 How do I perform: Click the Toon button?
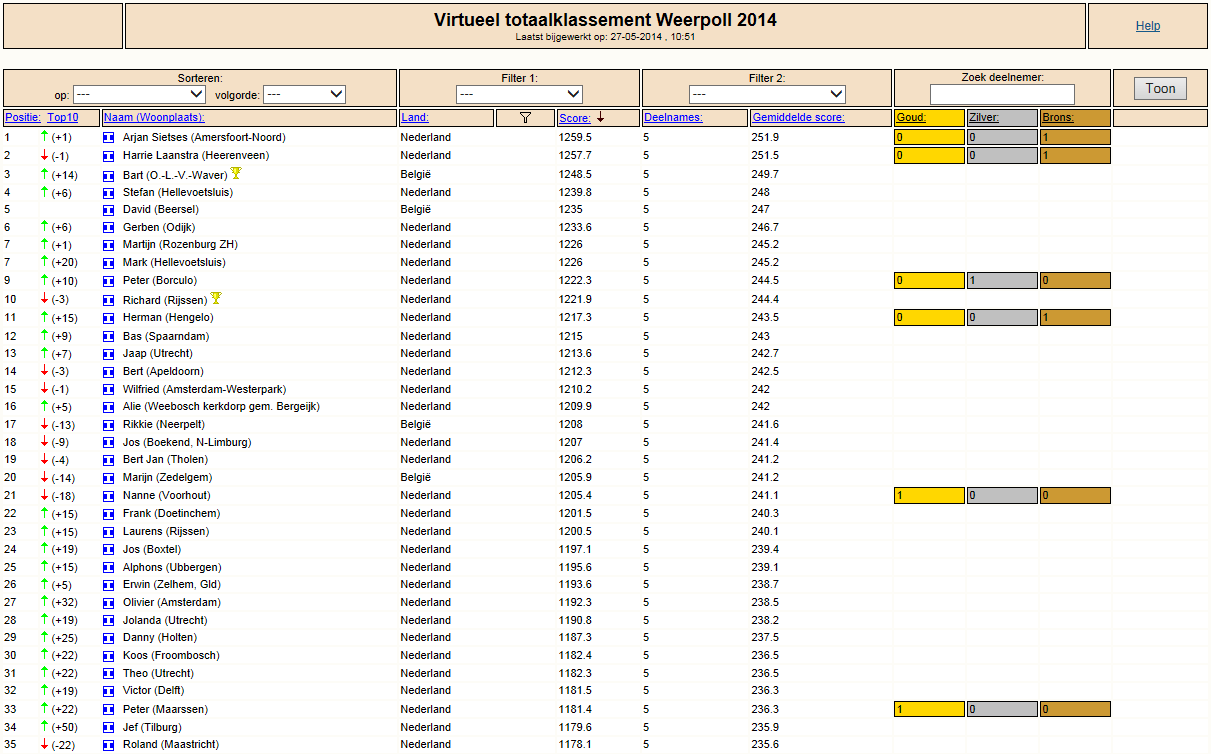tap(1160, 89)
